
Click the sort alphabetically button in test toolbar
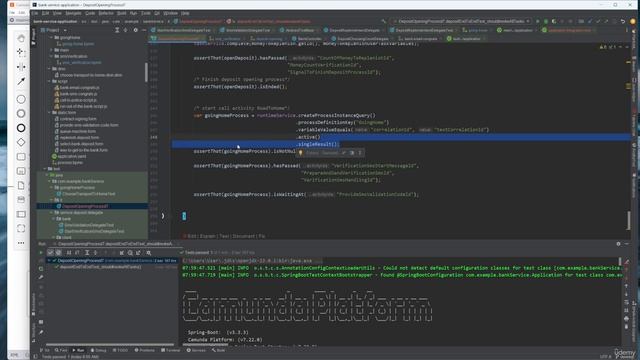pyautogui.click(x=69, y=253)
